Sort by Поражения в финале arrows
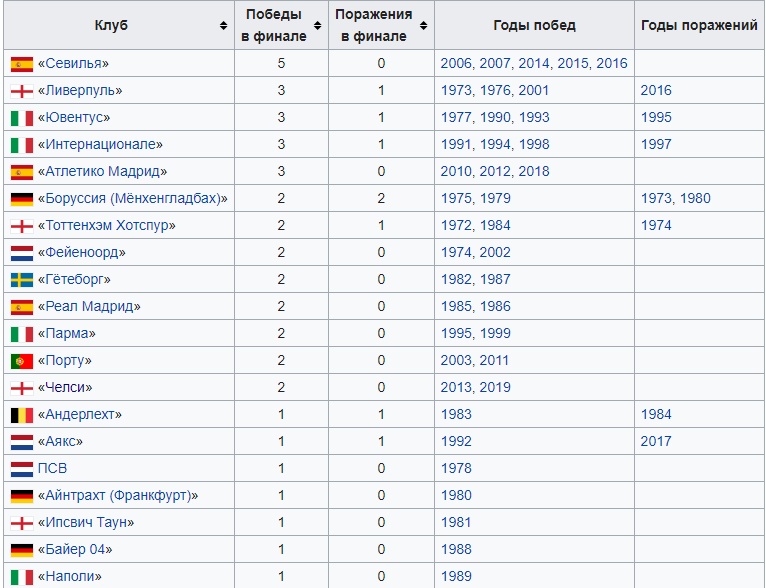The width and height of the screenshot is (766, 588). (424, 25)
